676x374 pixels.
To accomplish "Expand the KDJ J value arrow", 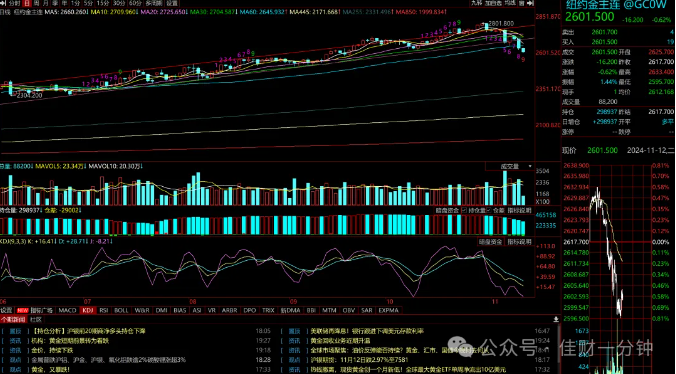I will tap(111, 242).
